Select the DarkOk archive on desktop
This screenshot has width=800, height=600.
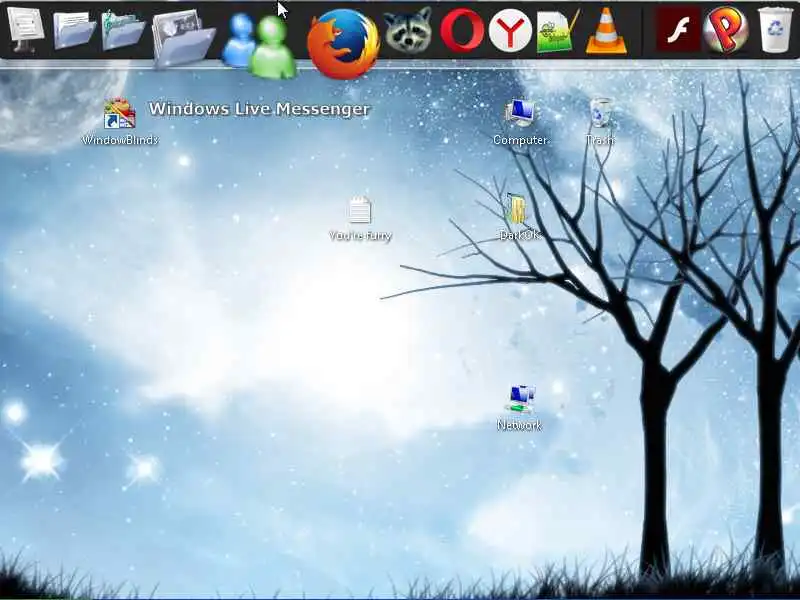[x=518, y=217]
